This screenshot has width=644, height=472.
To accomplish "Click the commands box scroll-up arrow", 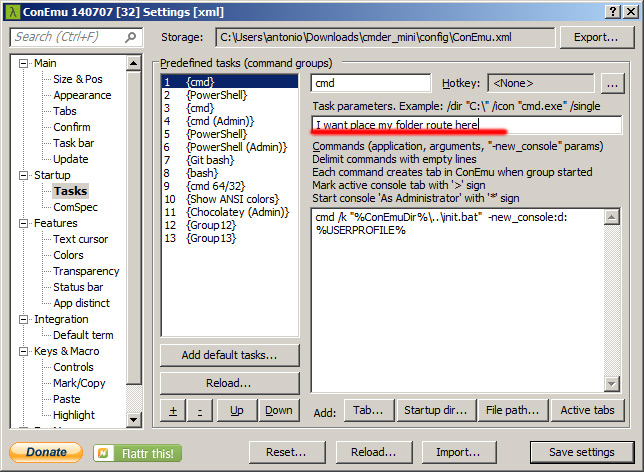I will tap(612, 217).
